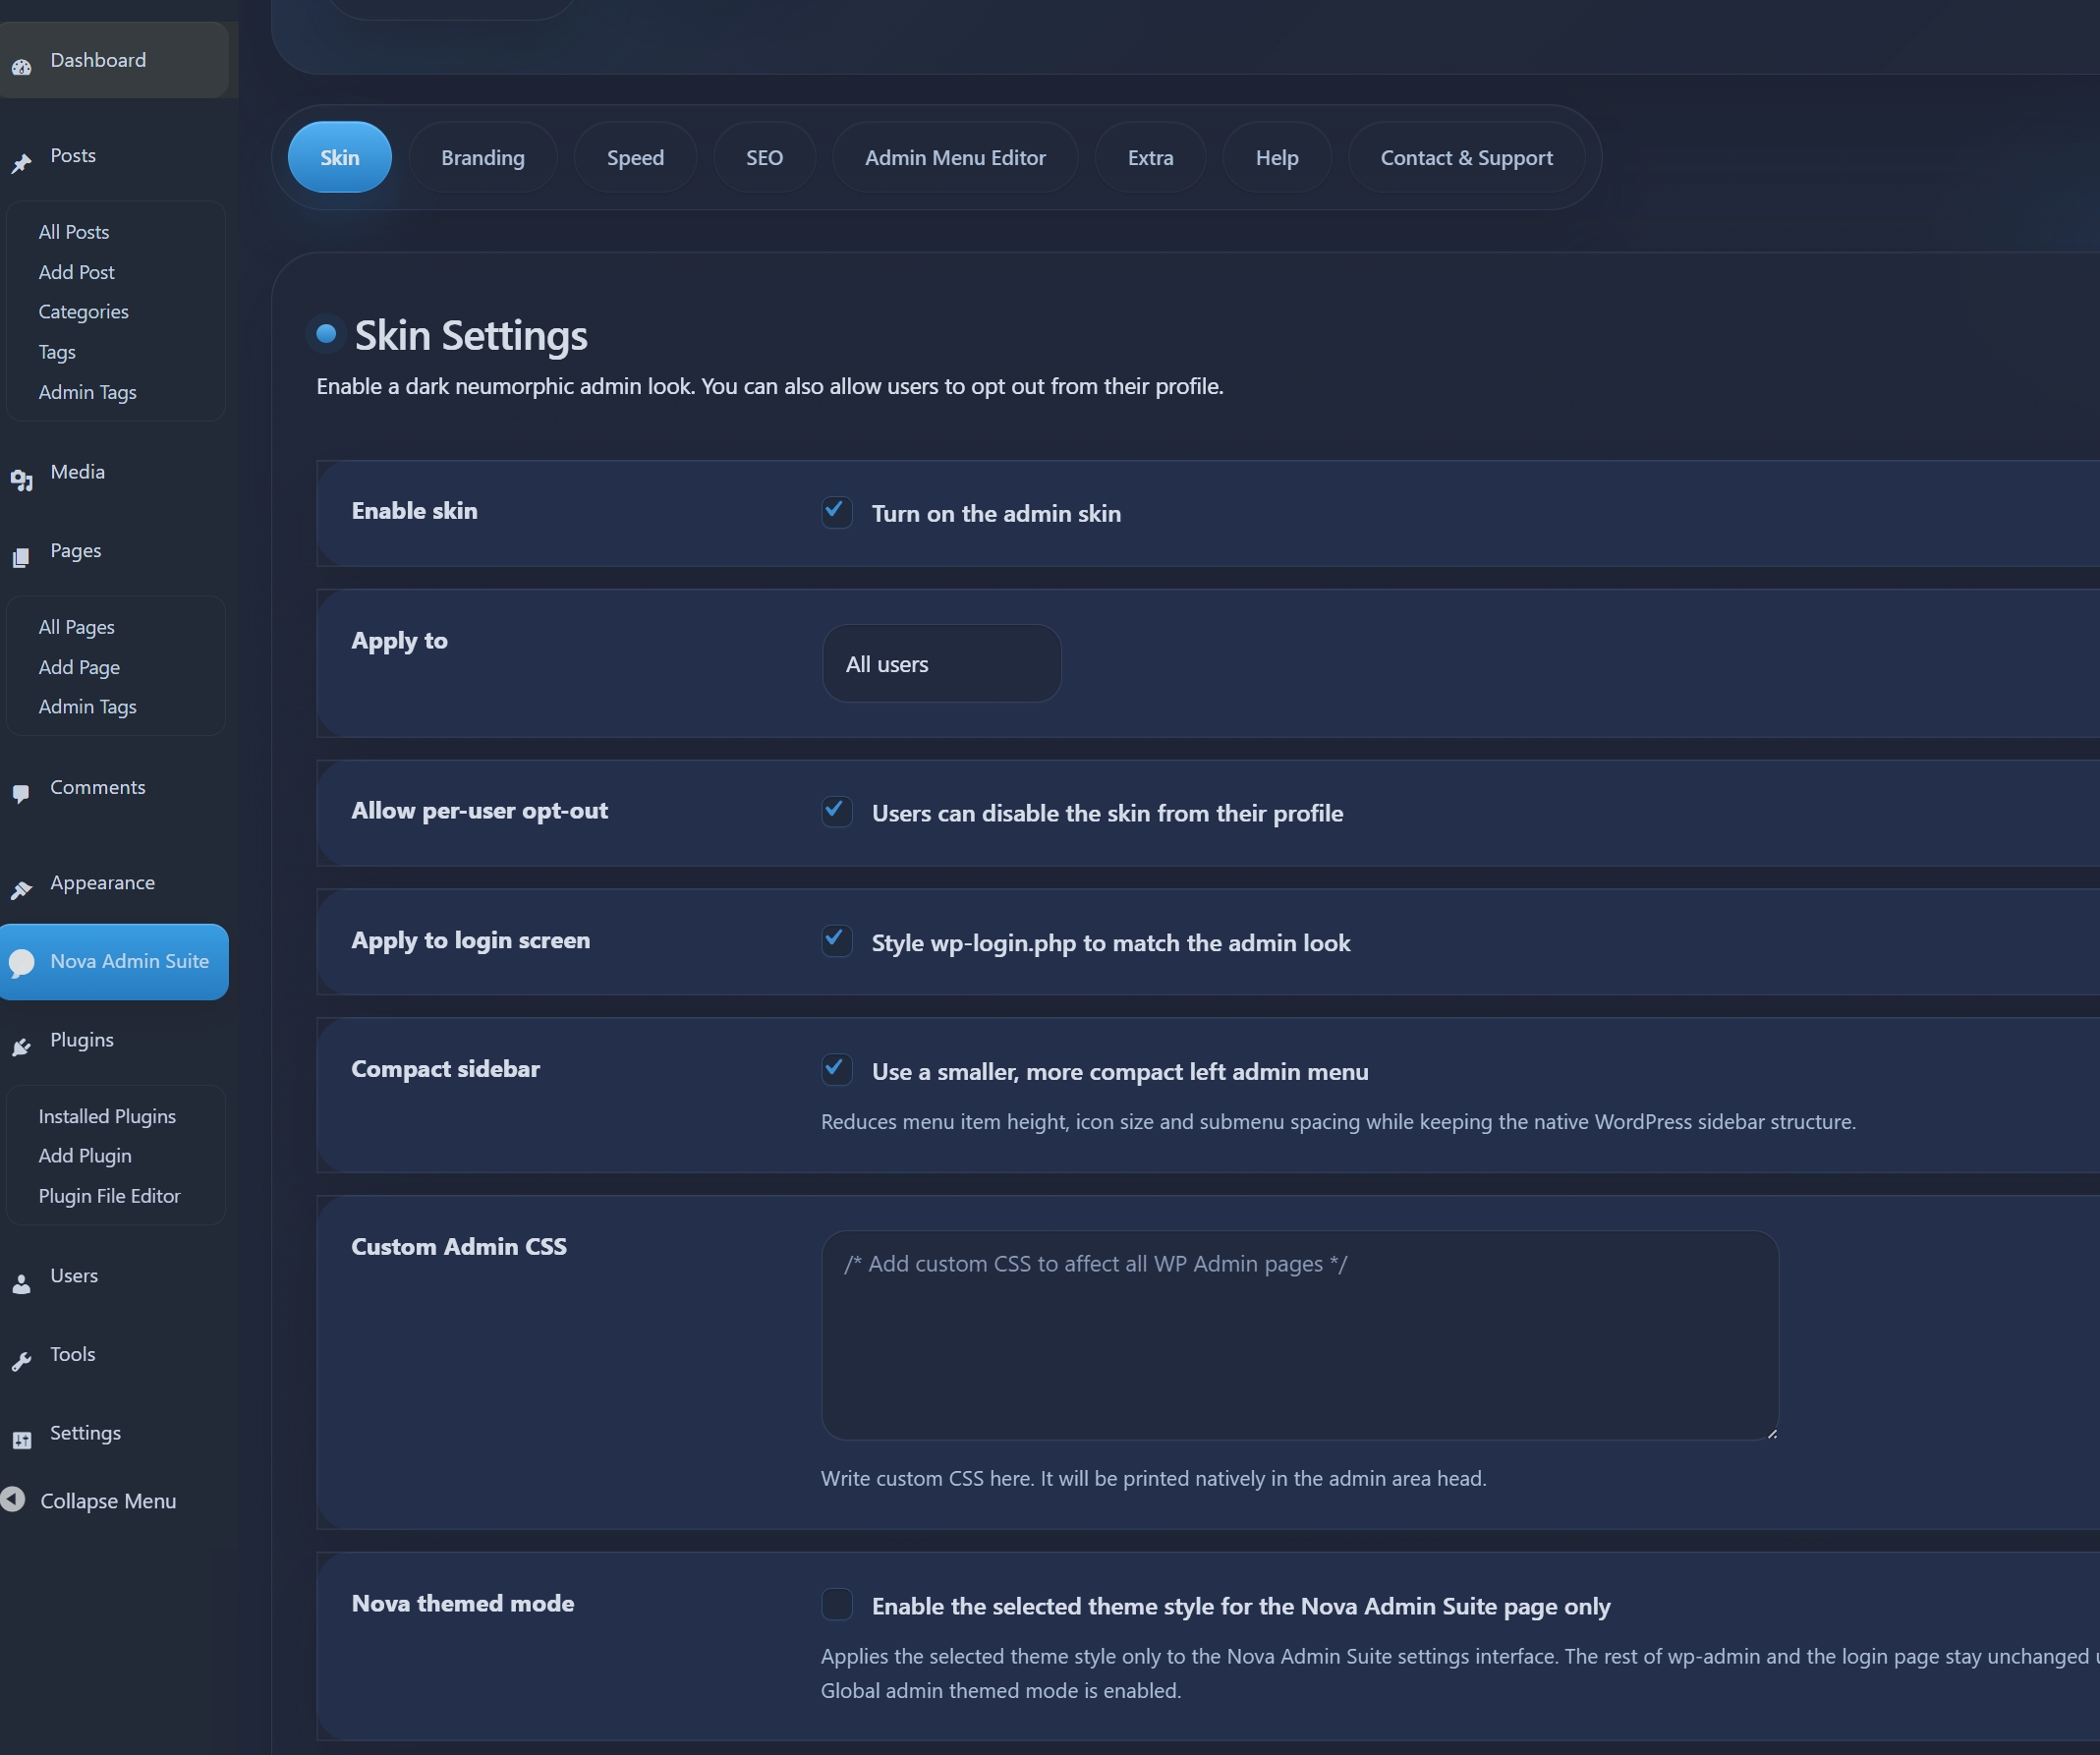Open the Dashboard via its gauge icon
Screen dimensions: 2100x1755
21,66
